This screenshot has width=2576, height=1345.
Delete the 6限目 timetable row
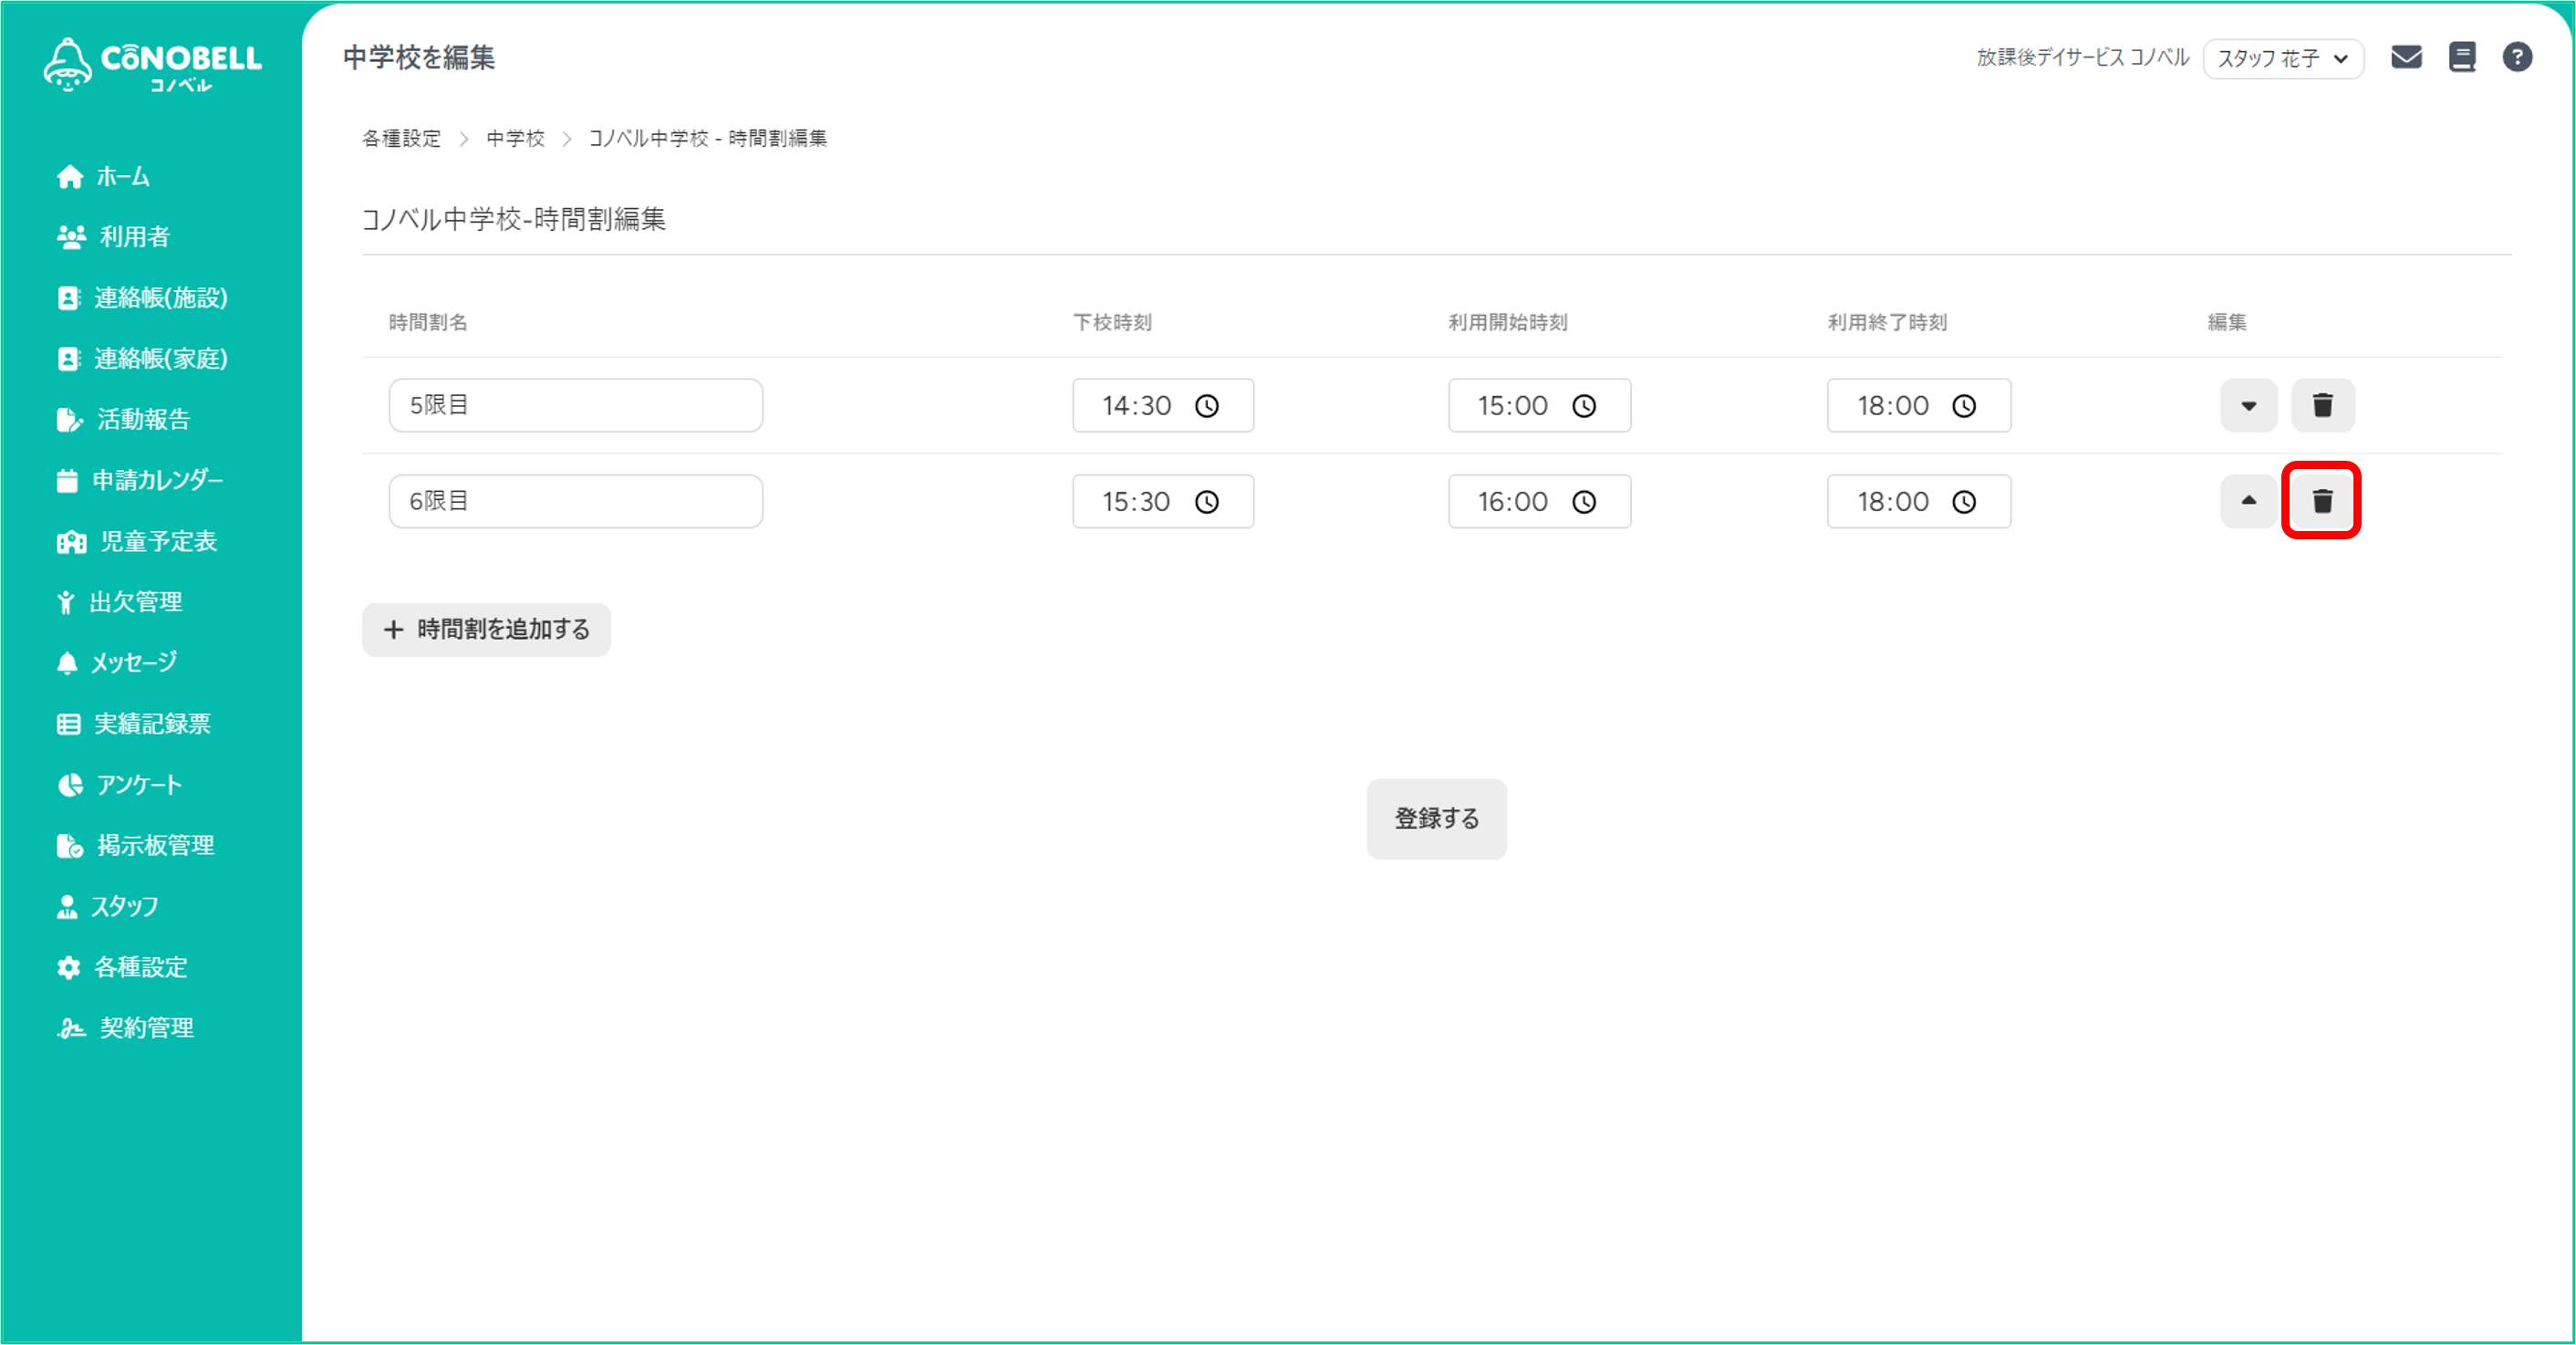coord(2322,501)
